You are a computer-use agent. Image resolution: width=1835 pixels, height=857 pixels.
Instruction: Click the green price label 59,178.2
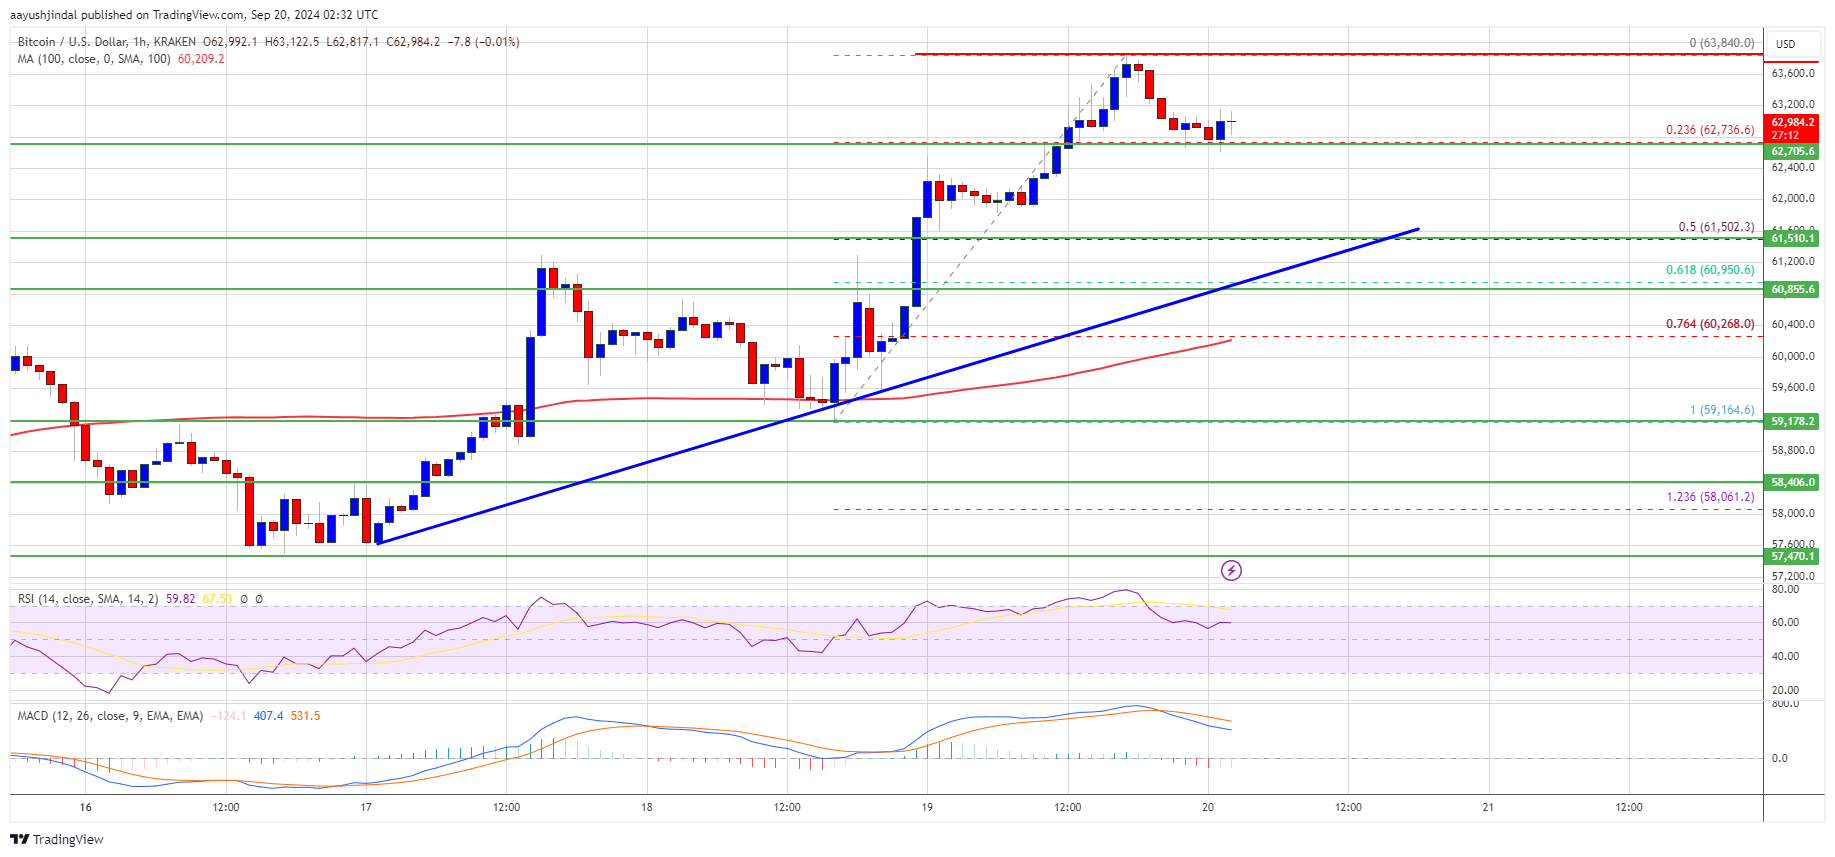click(x=1792, y=421)
